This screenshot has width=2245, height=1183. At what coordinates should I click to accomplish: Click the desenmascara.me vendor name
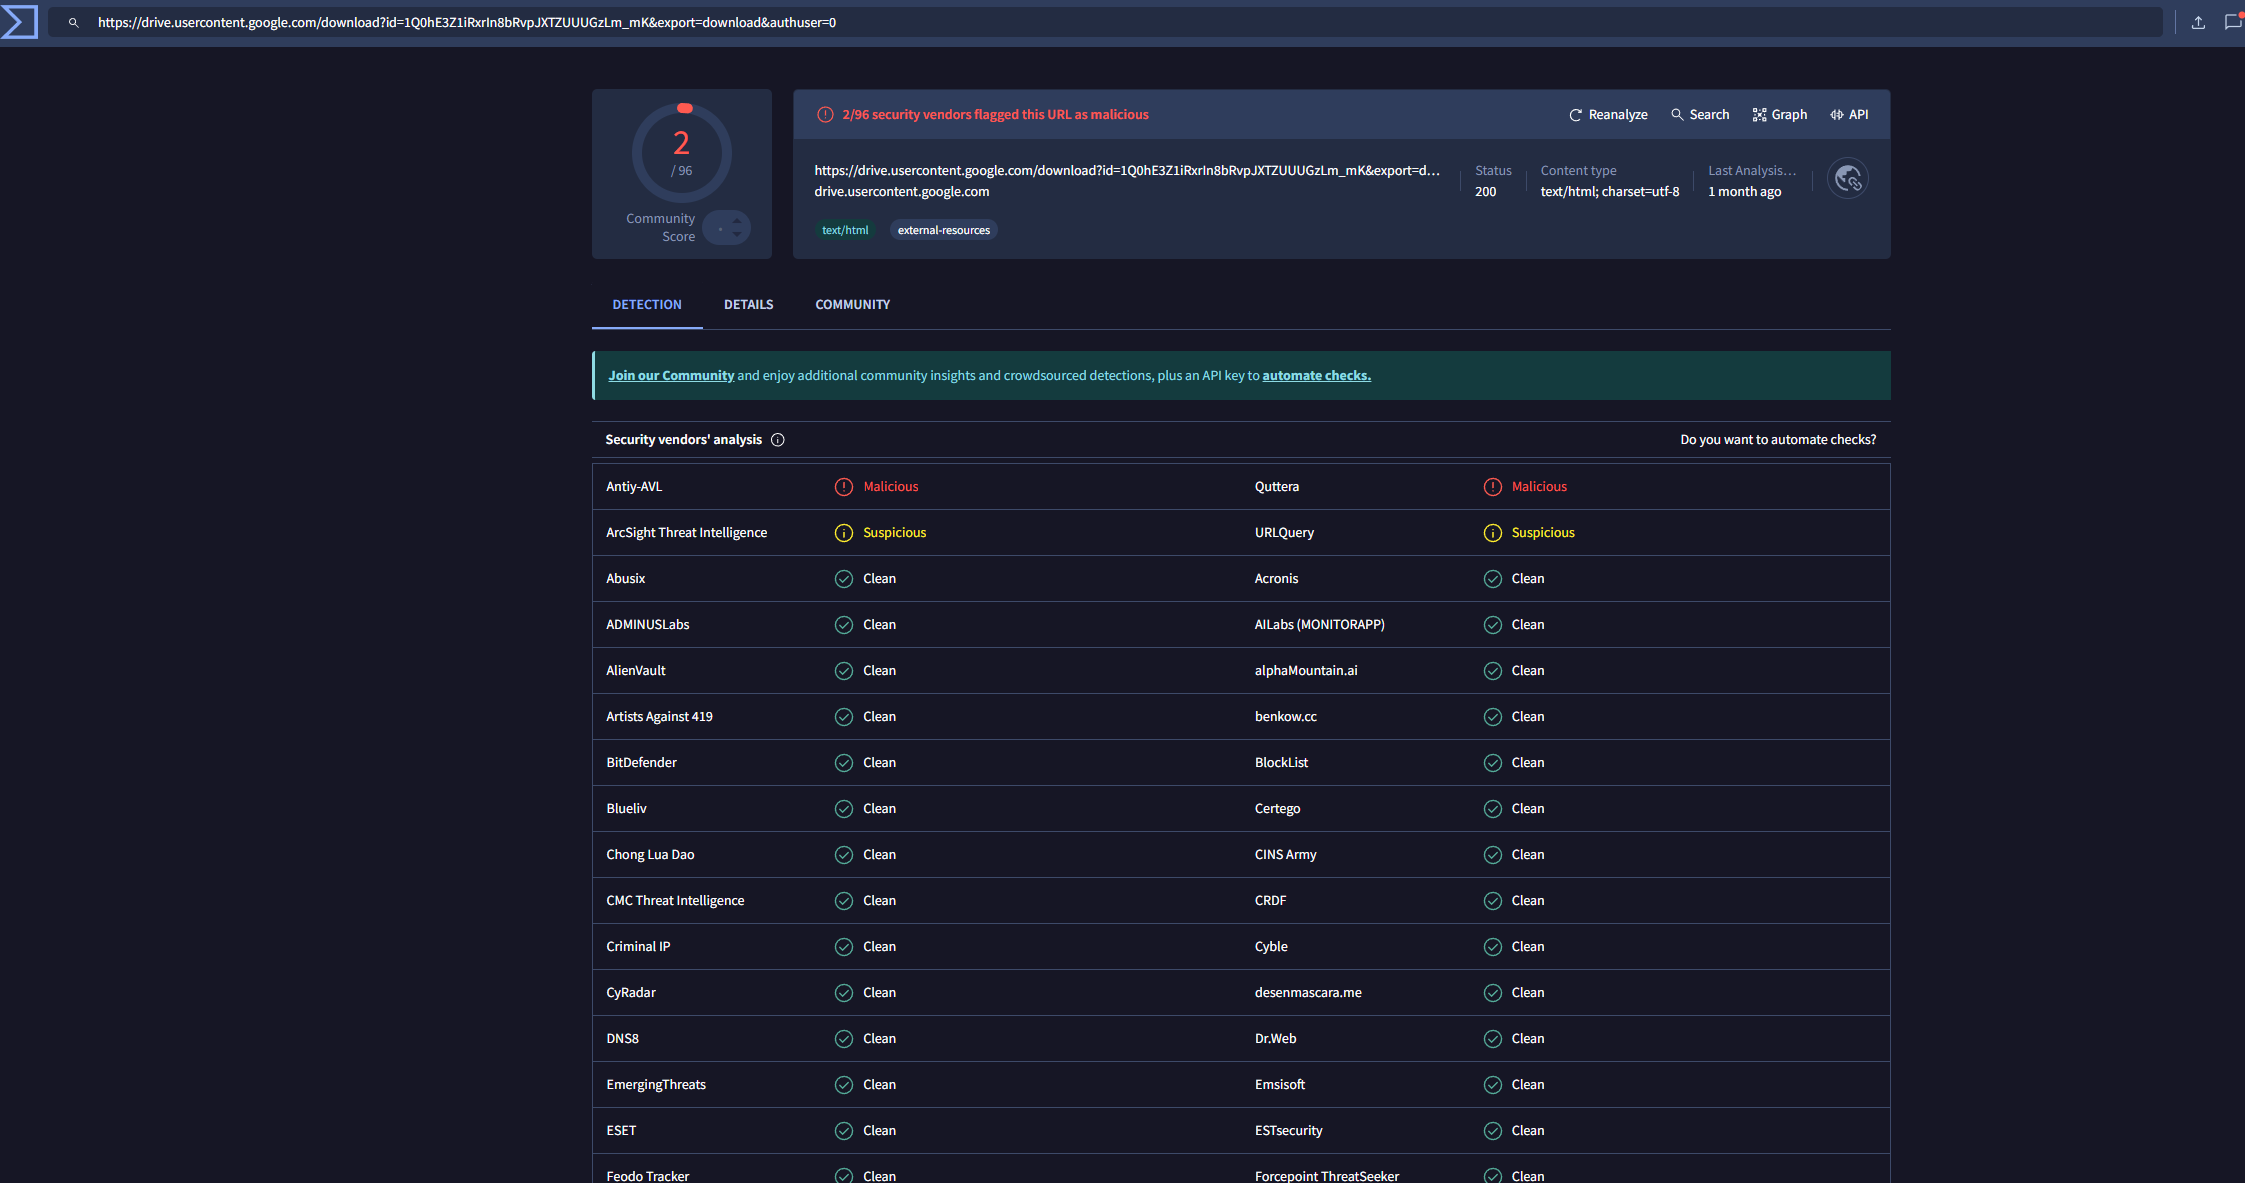1308,993
